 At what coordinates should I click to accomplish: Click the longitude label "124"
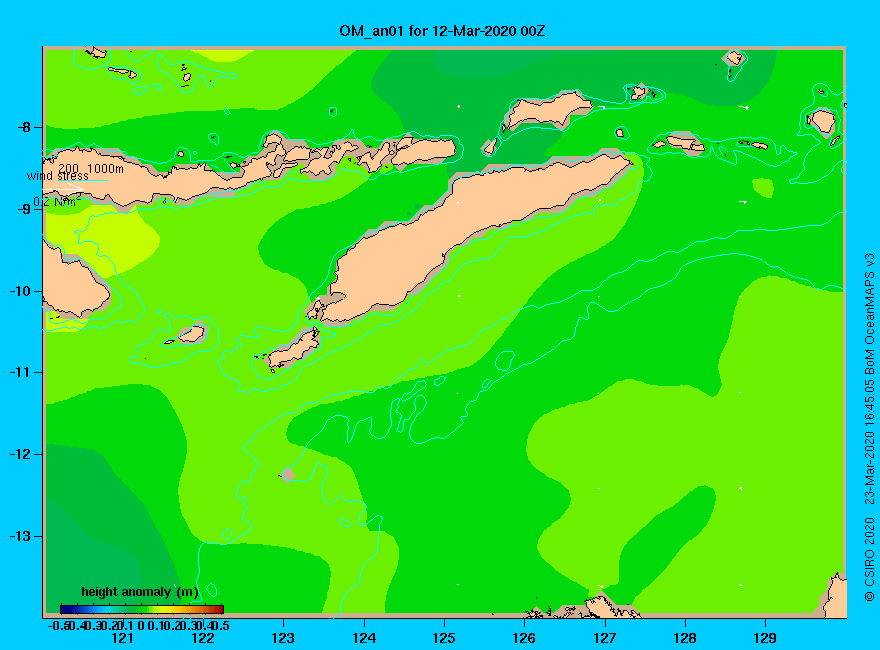pyautogui.click(x=364, y=638)
